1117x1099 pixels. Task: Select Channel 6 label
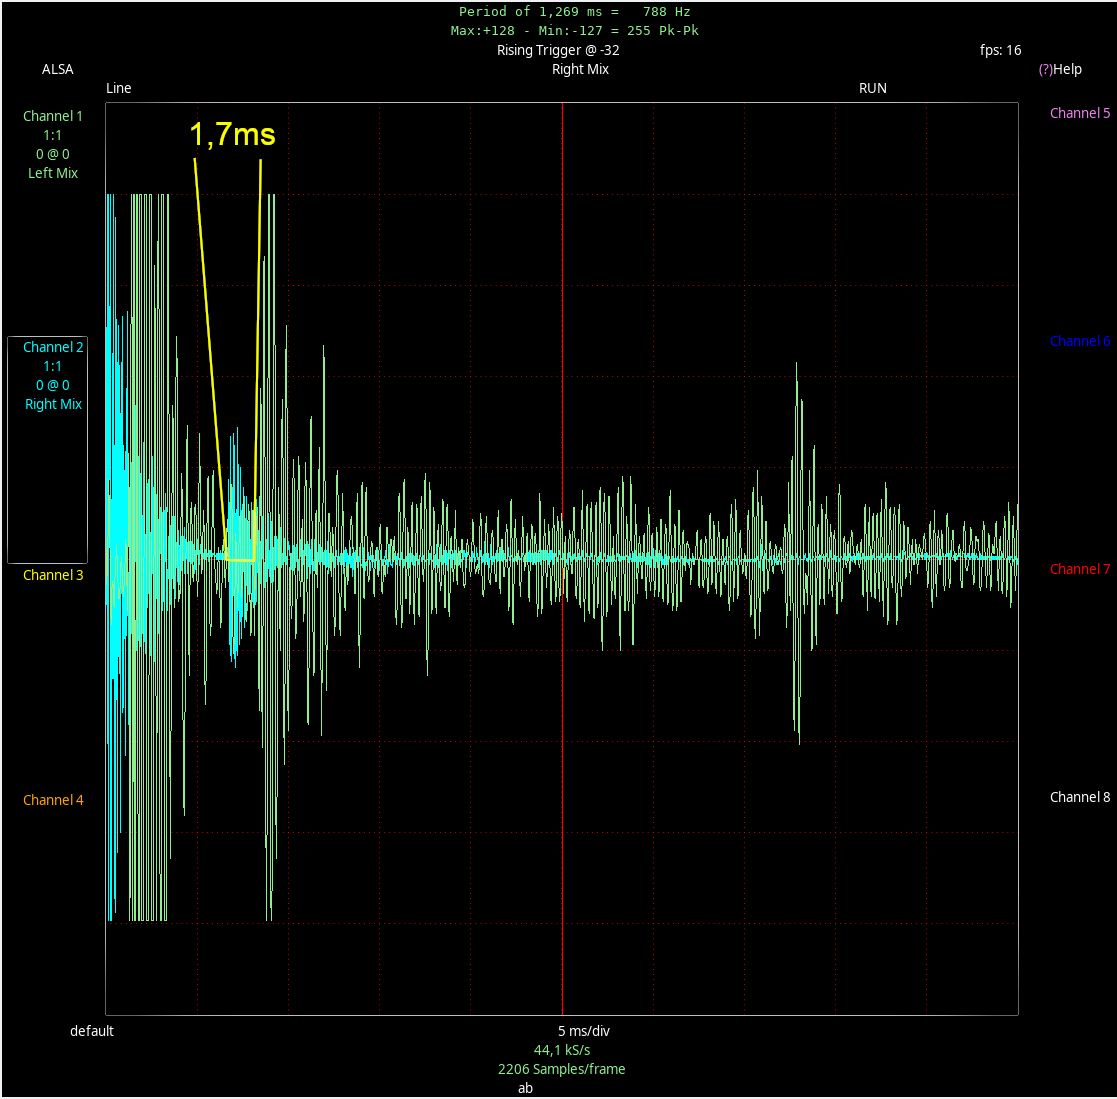[1080, 341]
